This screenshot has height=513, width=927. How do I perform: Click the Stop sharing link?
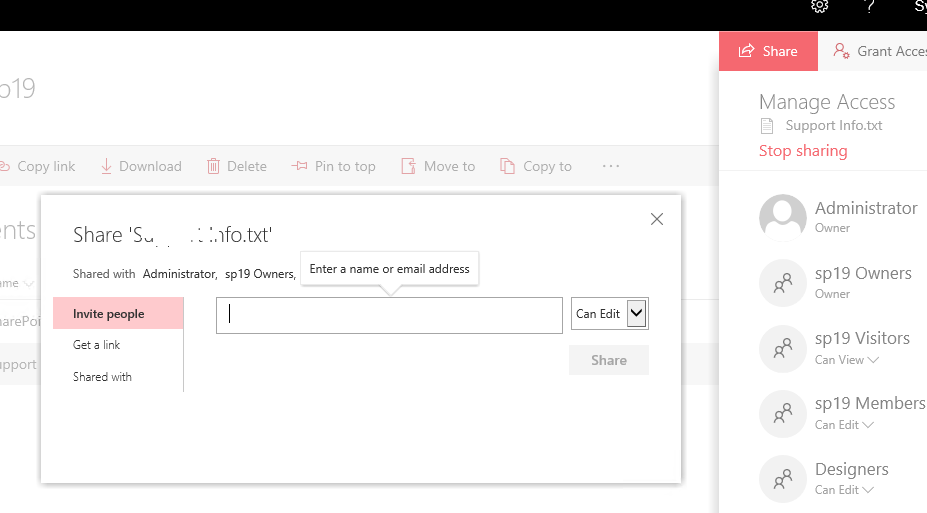tap(803, 151)
